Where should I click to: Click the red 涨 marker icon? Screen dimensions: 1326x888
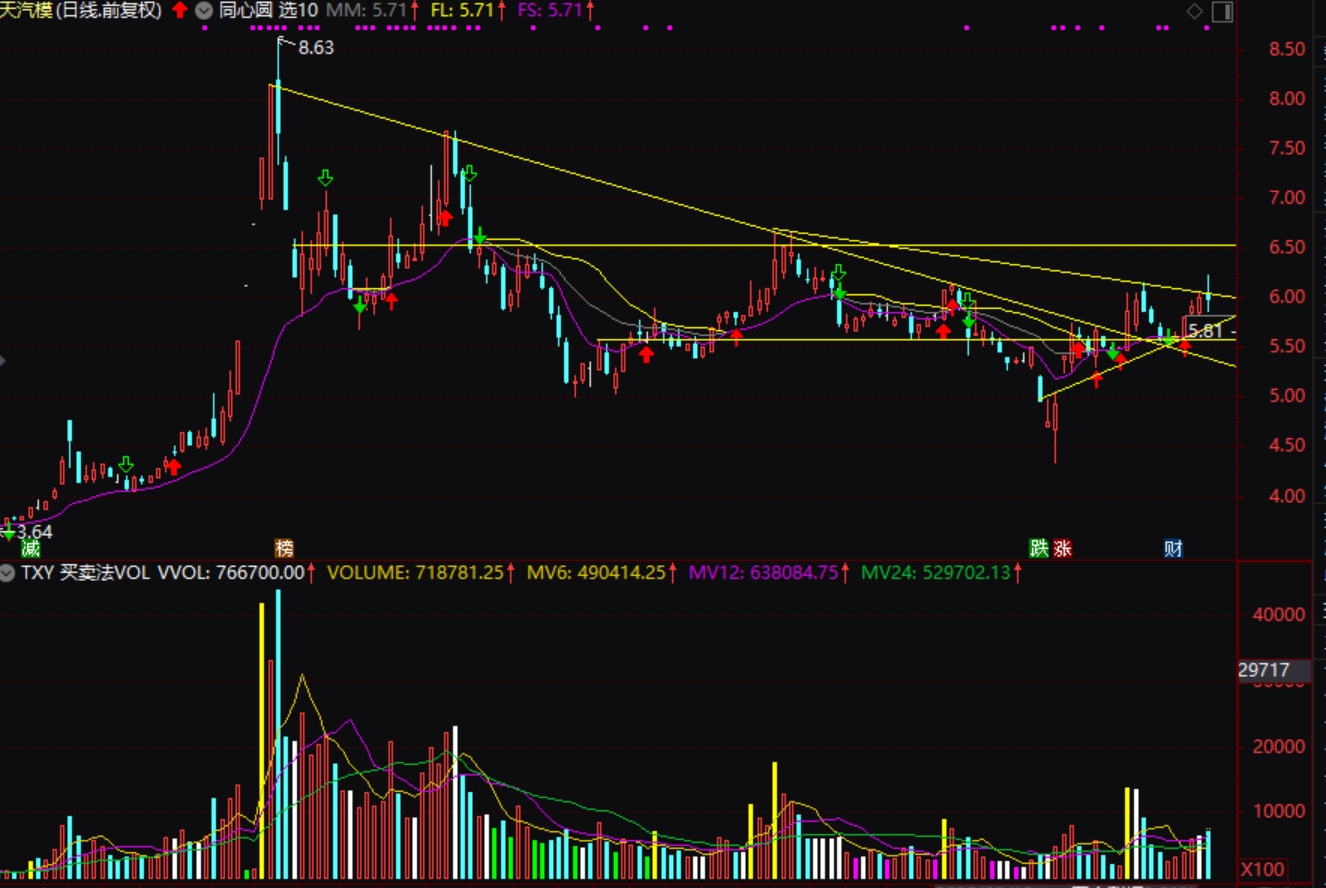(1062, 549)
